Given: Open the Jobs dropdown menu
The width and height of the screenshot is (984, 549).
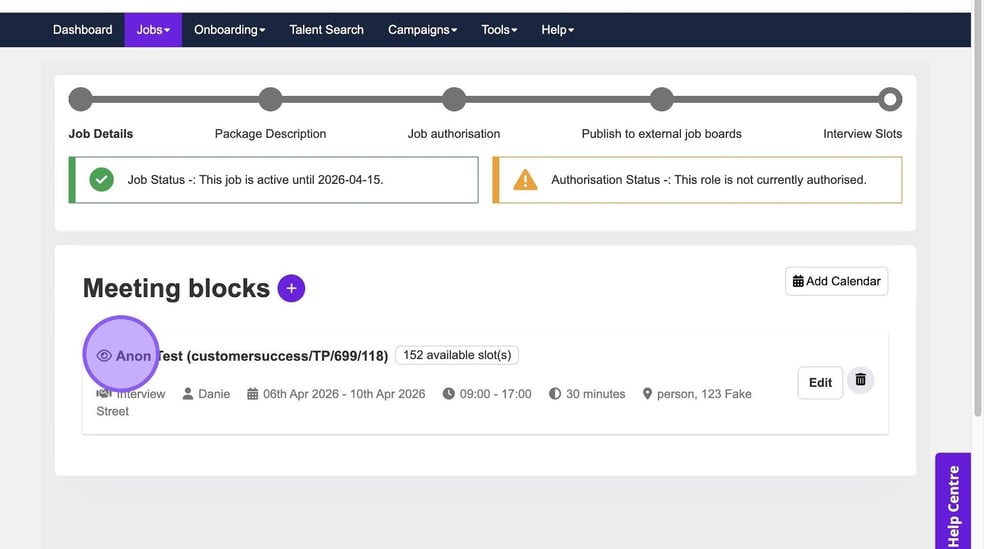Looking at the screenshot, I should click(x=153, y=30).
